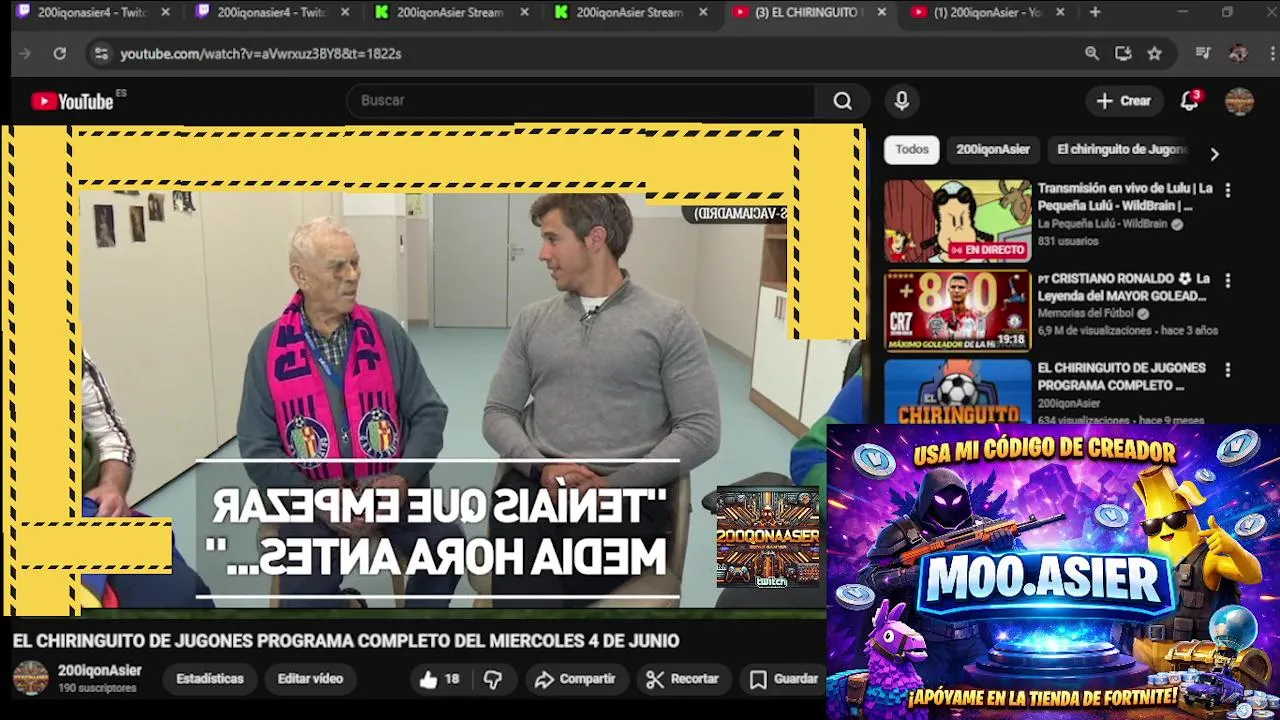Click the browser address bar URL
The height and width of the screenshot is (720, 1280).
tap(261, 54)
